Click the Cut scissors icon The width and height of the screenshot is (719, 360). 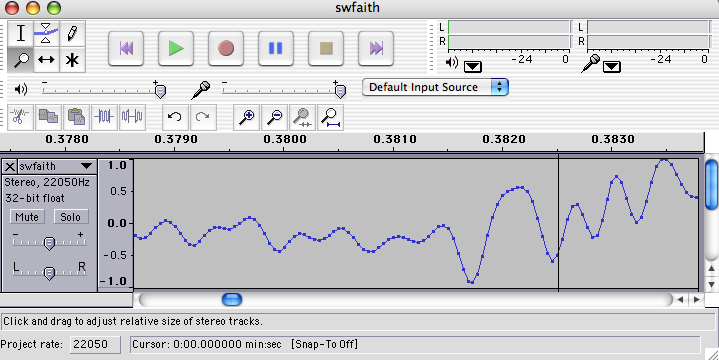point(20,117)
